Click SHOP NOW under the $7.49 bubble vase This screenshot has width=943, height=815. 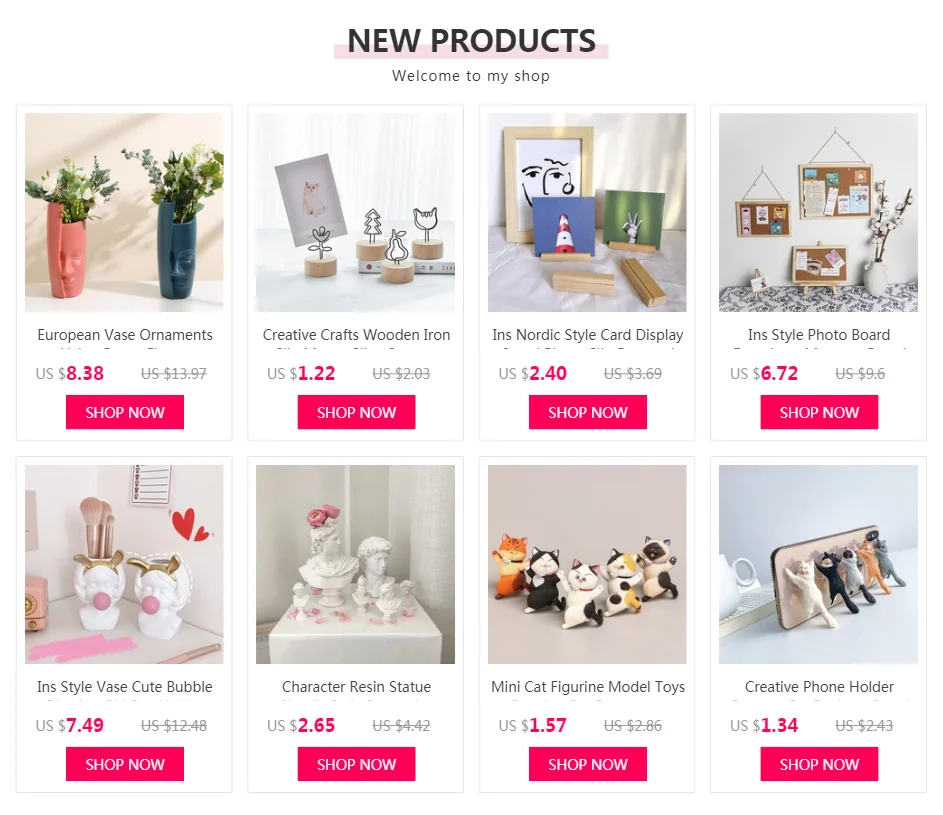click(x=124, y=764)
